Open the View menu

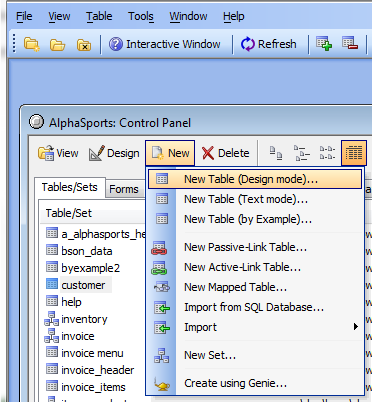[59, 16]
